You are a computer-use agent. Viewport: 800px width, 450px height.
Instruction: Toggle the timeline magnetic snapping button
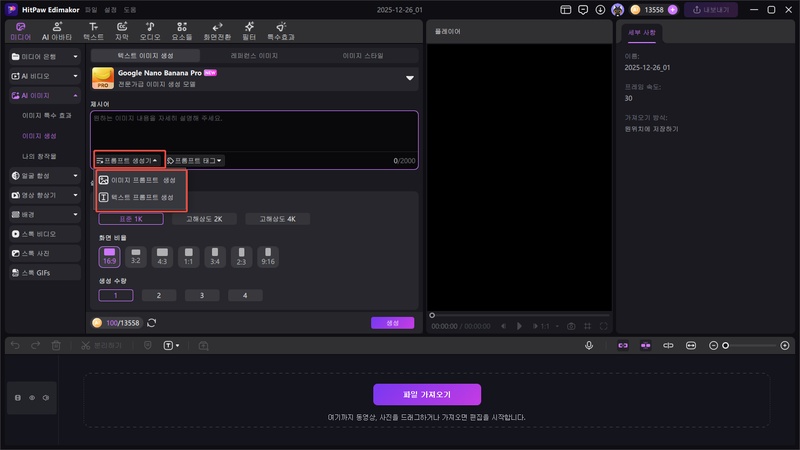tap(645, 345)
